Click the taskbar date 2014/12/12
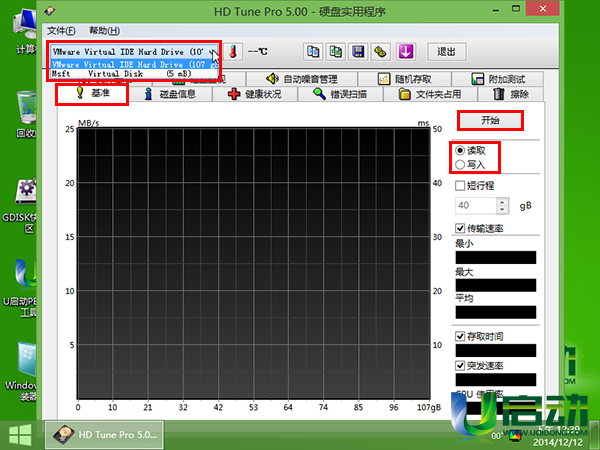This screenshot has width=600, height=450. [x=558, y=442]
